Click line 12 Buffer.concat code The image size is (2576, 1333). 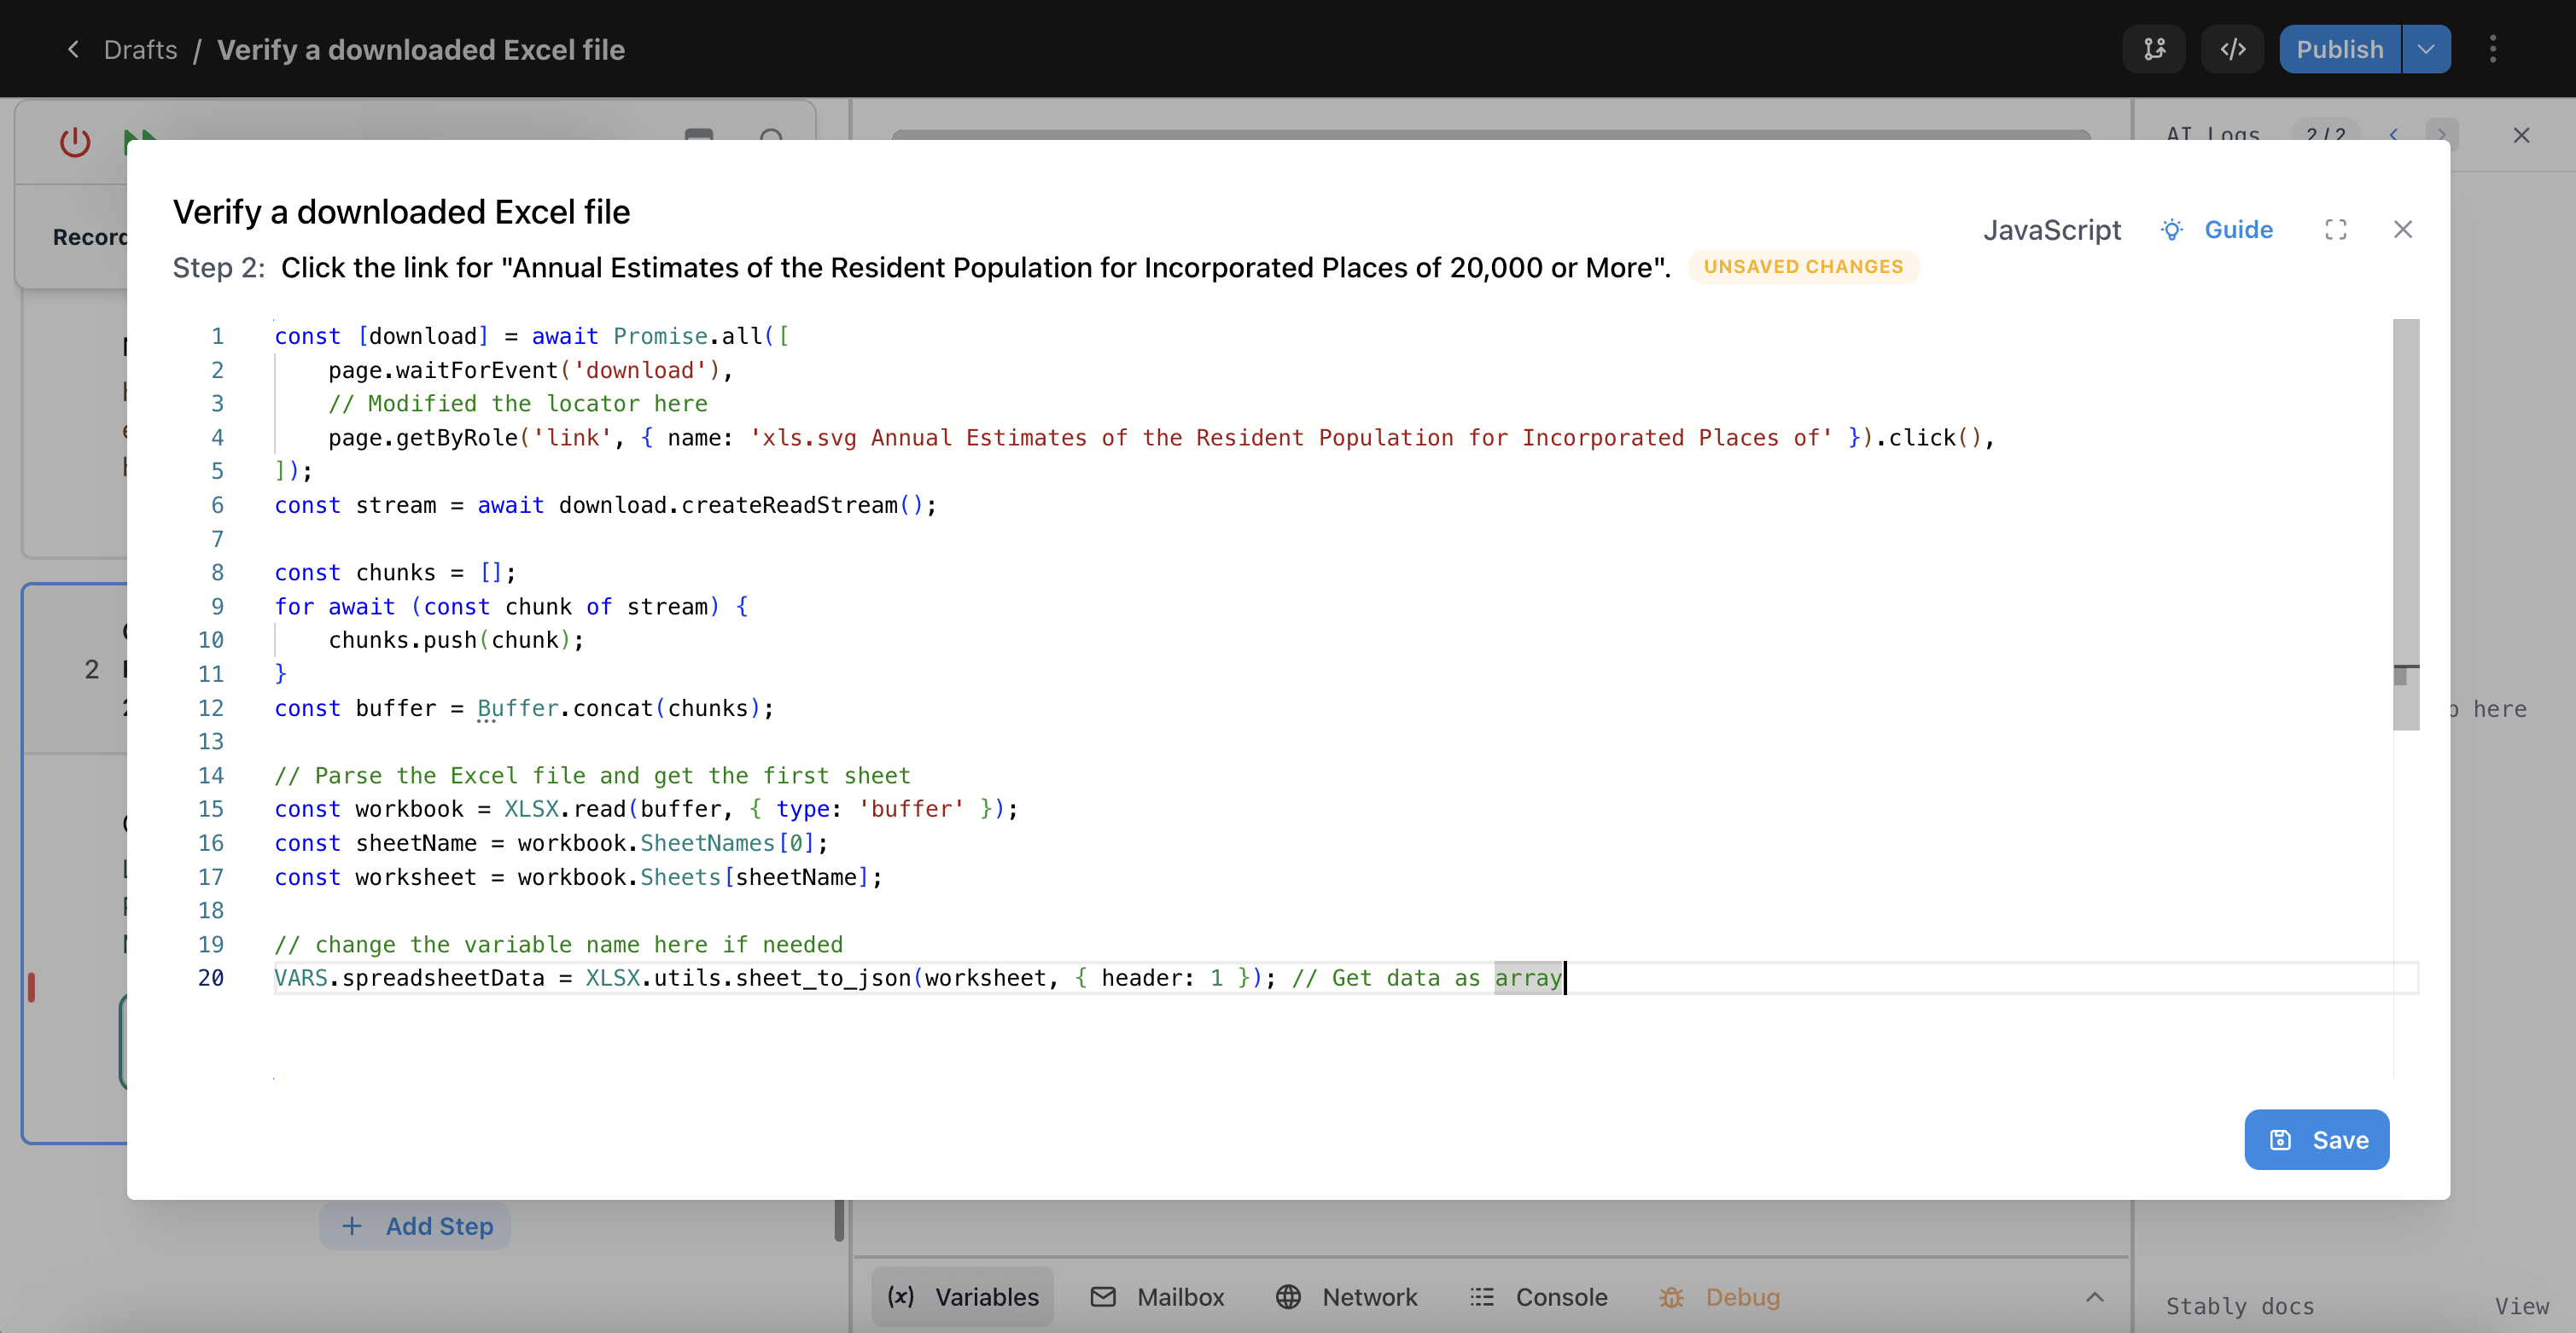[x=524, y=708]
